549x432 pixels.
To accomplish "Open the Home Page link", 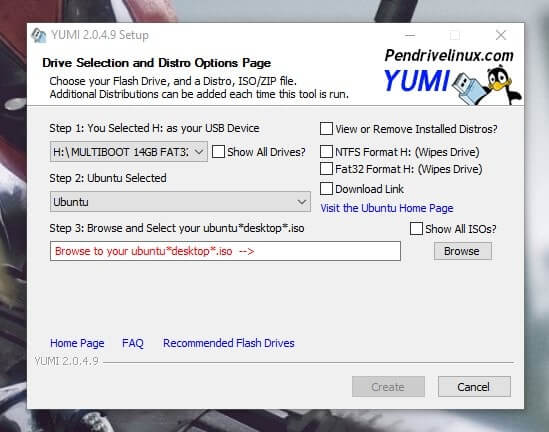I will point(77,343).
